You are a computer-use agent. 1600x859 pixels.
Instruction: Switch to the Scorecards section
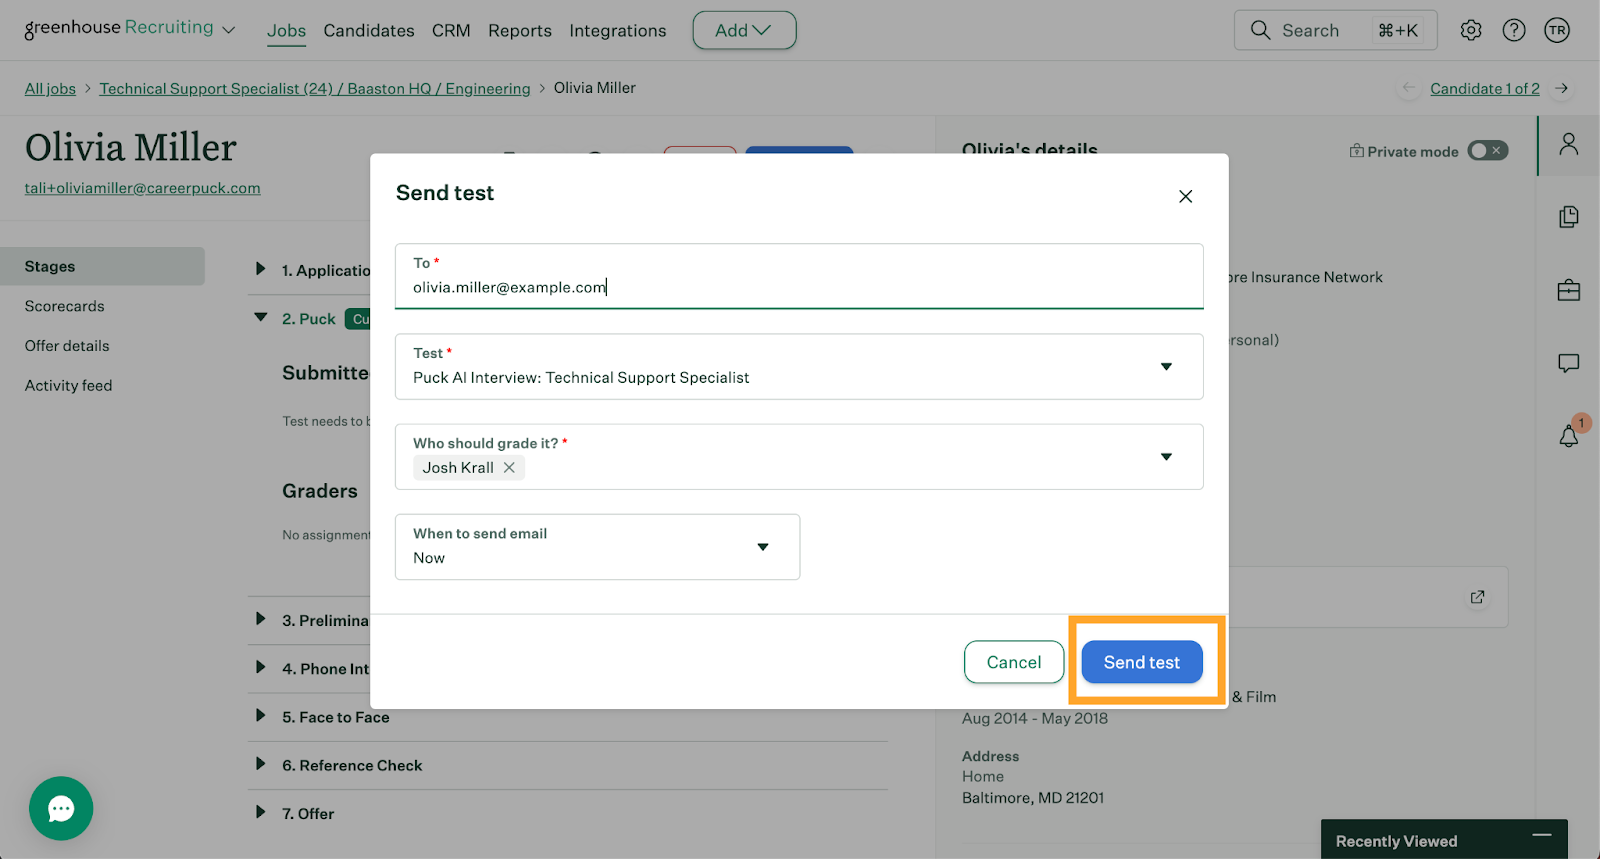pyautogui.click(x=65, y=306)
